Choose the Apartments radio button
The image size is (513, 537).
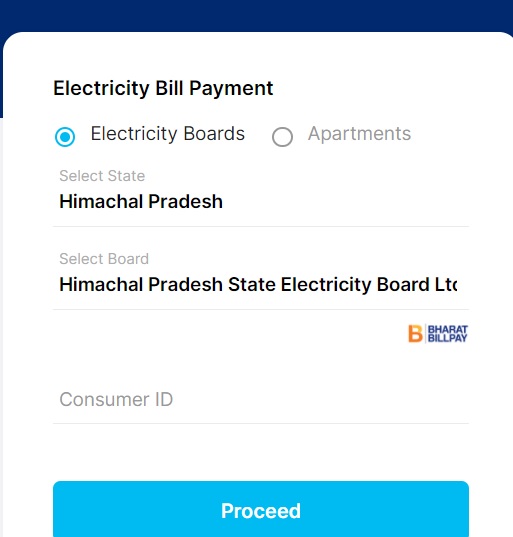click(x=282, y=137)
